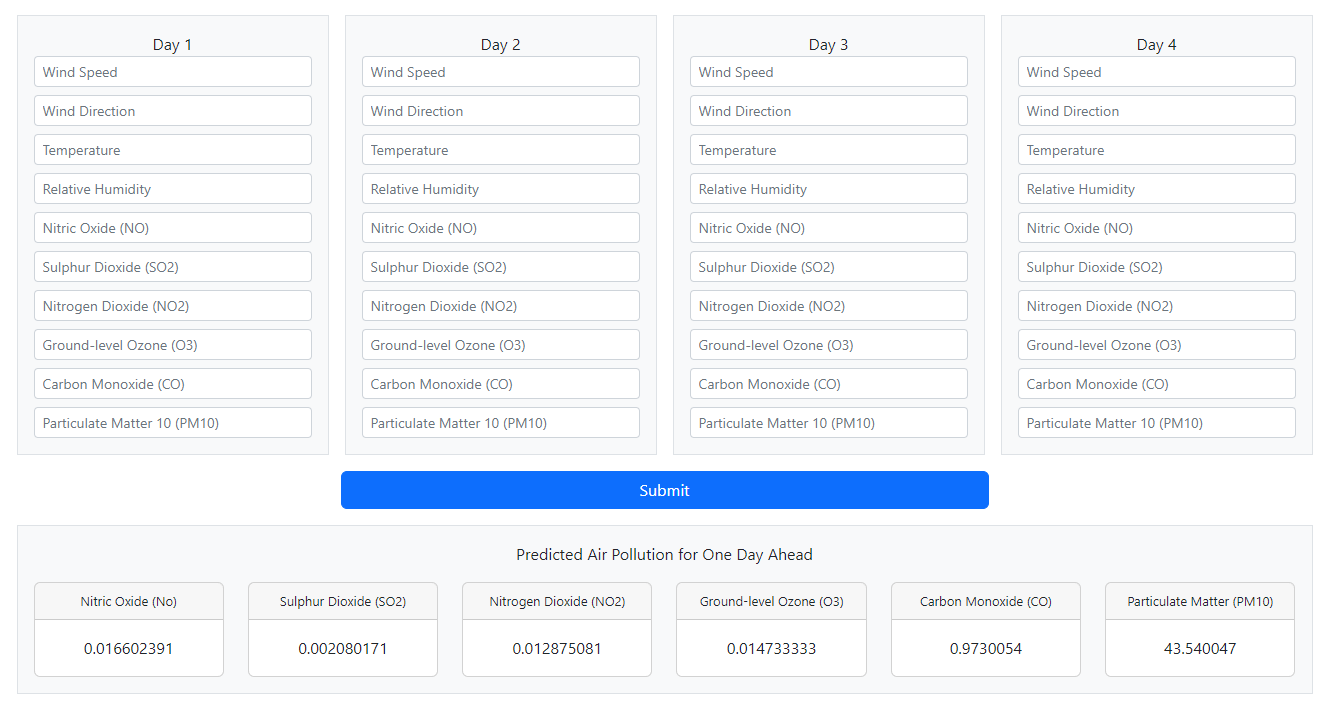1335x709 pixels.
Task: Click Particulate Matter 10 (PM10) field for Day 4
Action: tap(1156, 422)
